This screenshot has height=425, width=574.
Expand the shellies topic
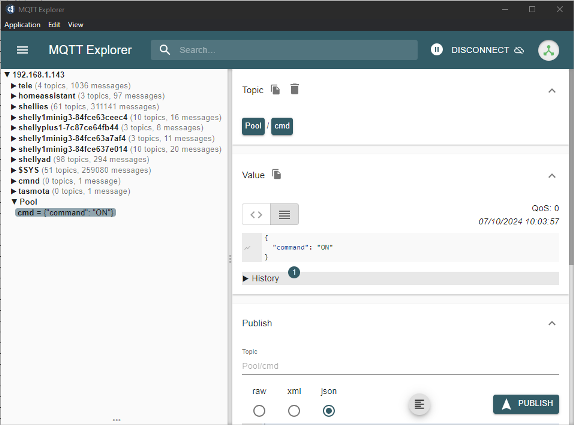[14, 107]
